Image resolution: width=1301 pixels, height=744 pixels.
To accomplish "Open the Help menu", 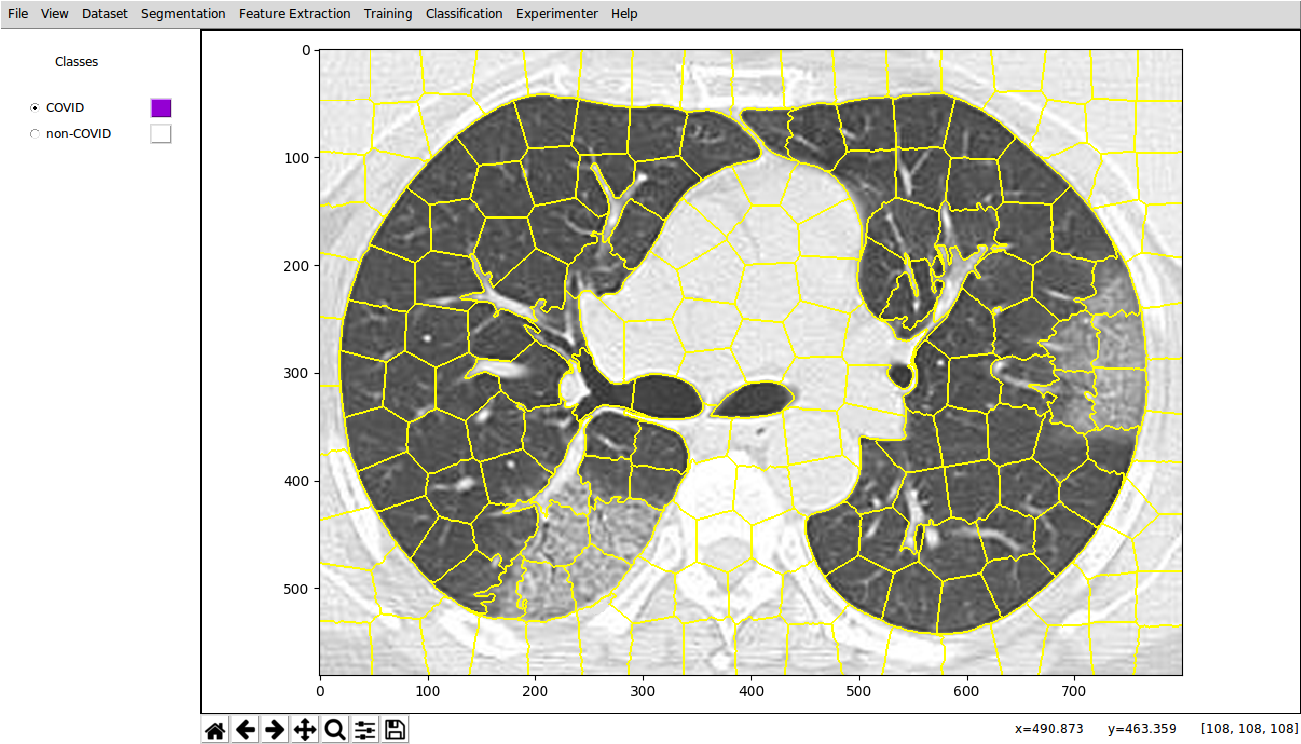I will (624, 14).
